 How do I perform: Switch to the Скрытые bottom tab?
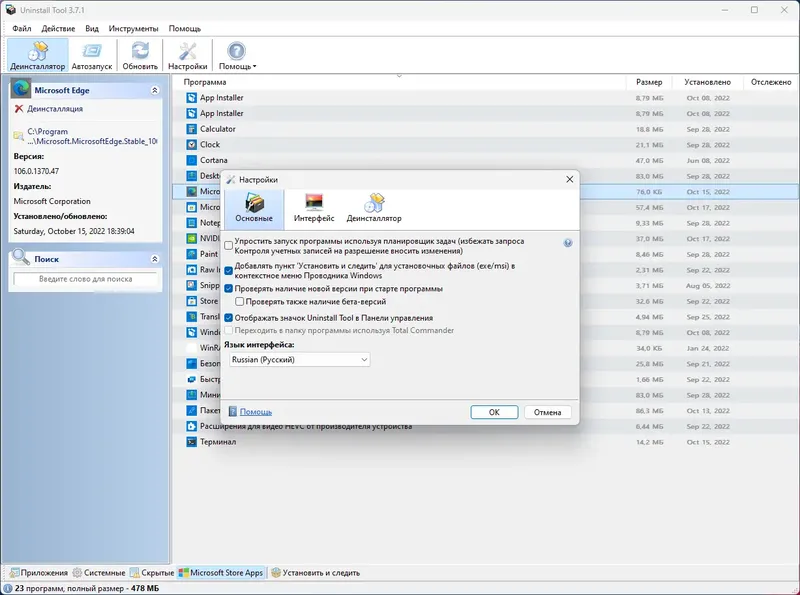pyautogui.click(x=152, y=573)
